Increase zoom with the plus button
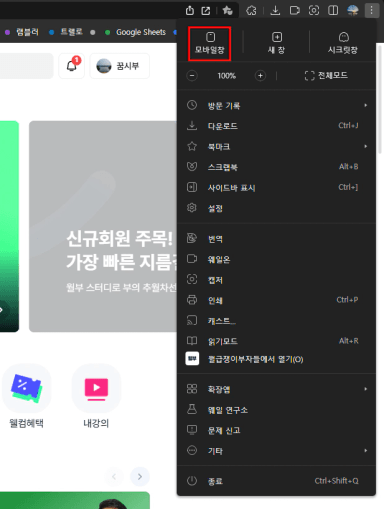Screen dimensions: 384x509 (x=260, y=76)
